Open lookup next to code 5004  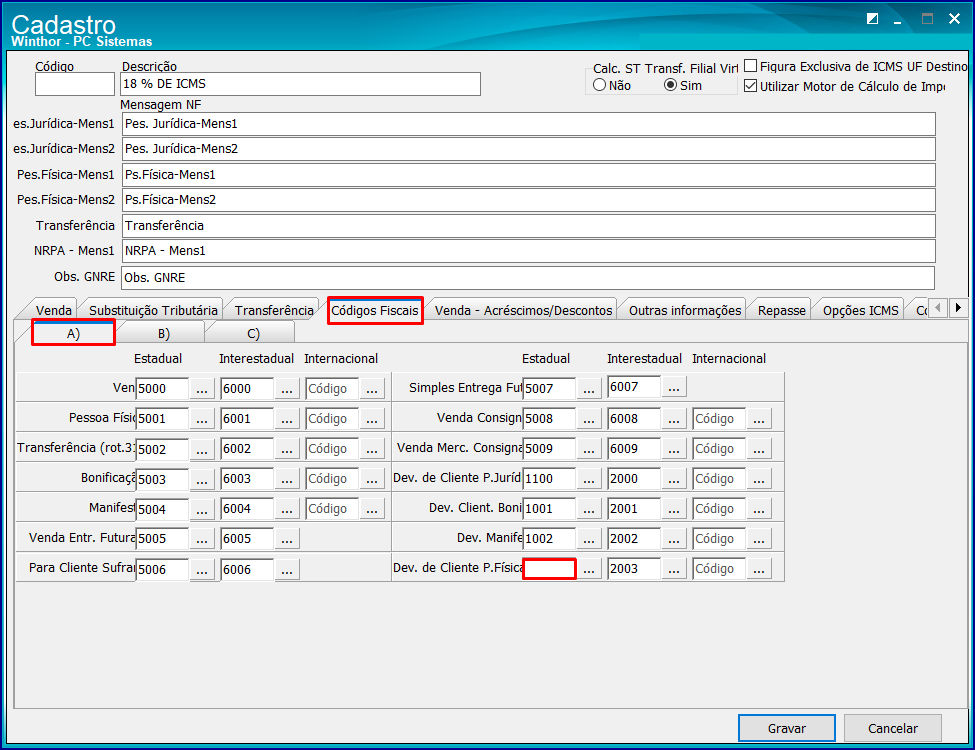click(201, 509)
